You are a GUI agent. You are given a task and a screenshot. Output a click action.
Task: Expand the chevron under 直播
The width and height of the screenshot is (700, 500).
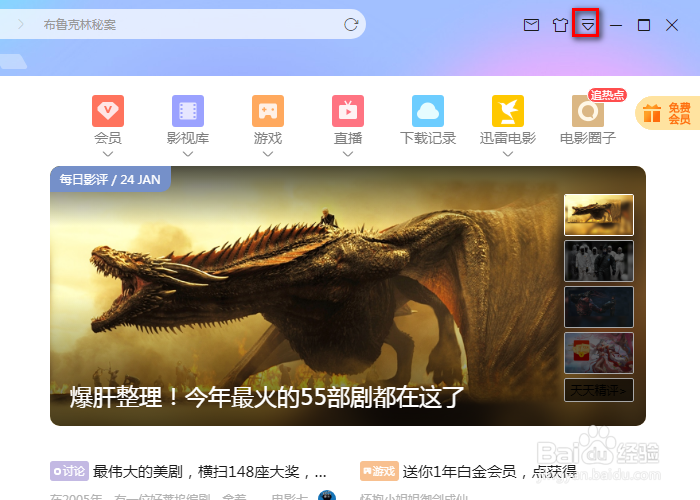pyautogui.click(x=348, y=154)
